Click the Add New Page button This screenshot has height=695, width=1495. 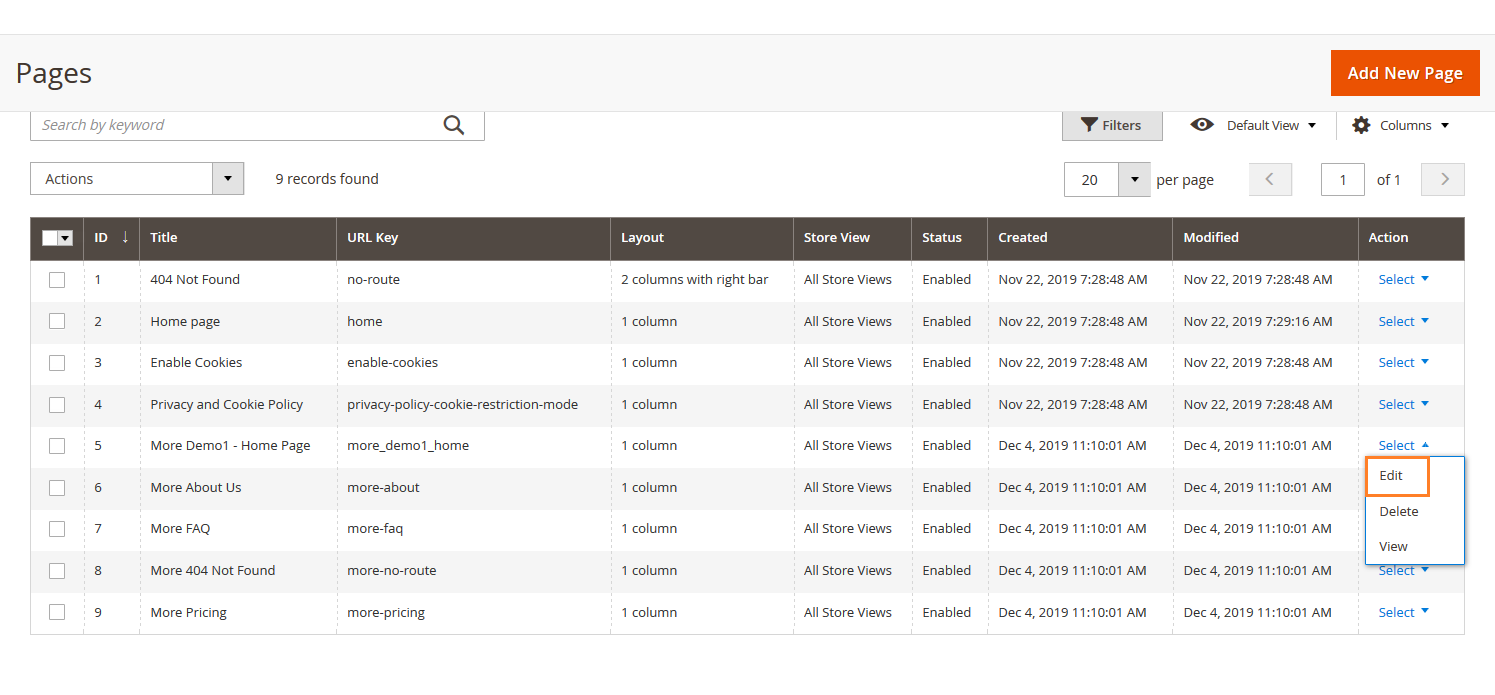click(1405, 73)
